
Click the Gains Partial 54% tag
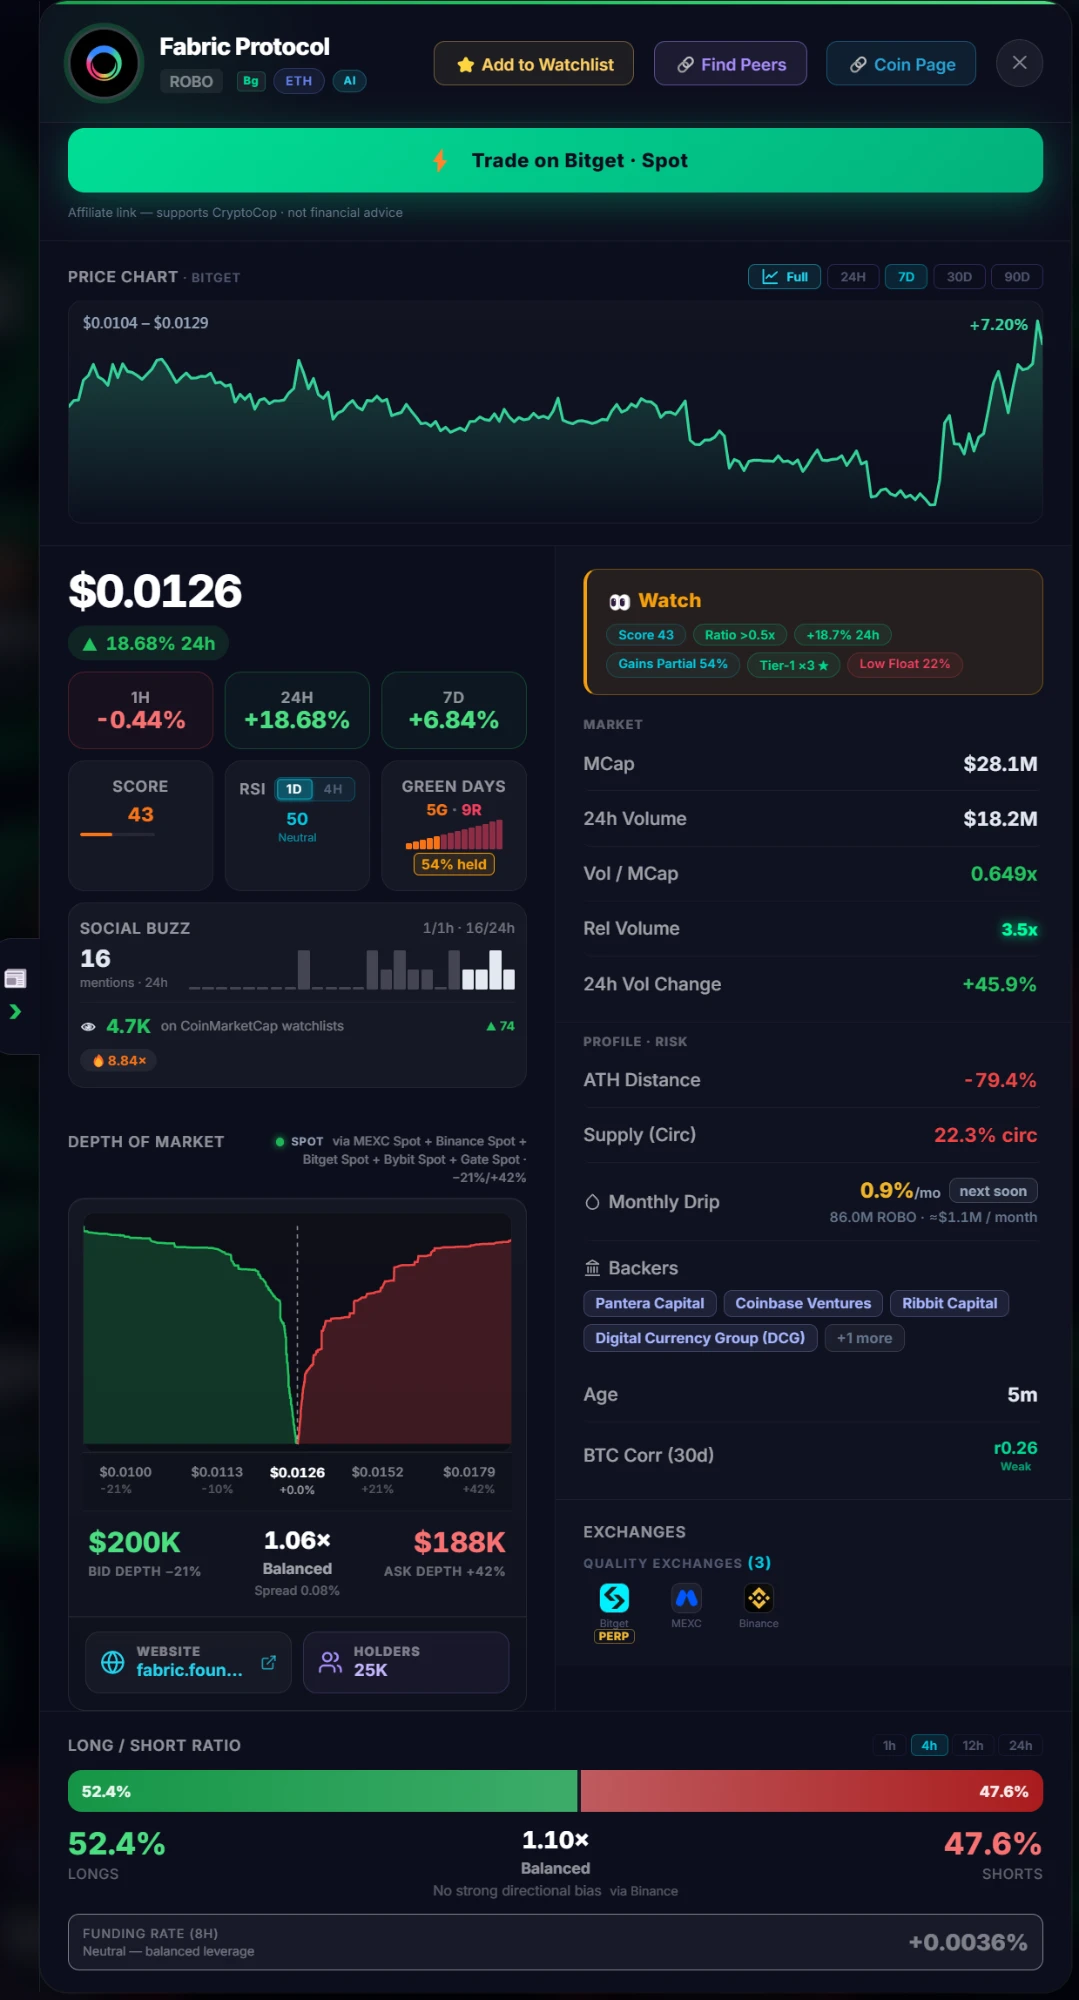(672, 664)
